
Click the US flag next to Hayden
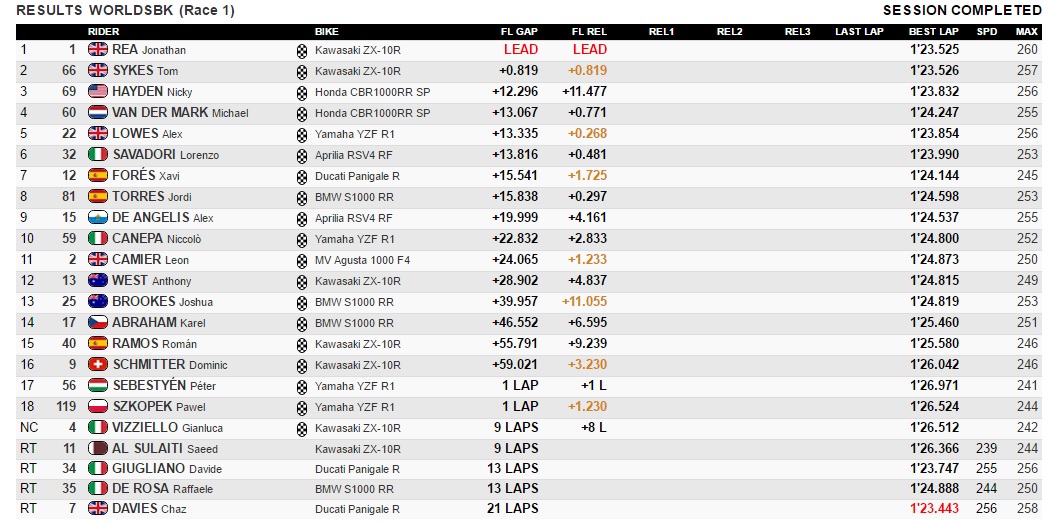[x=98, y=91]
